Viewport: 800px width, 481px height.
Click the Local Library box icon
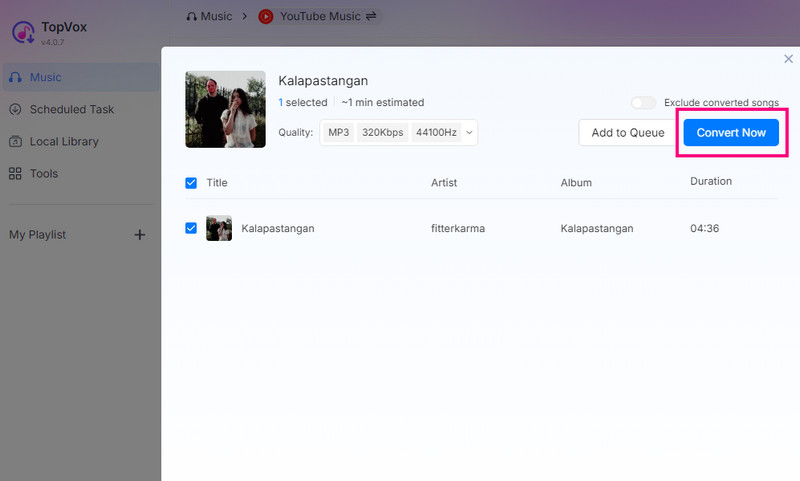pyautogui.click(x=15, y=141)
